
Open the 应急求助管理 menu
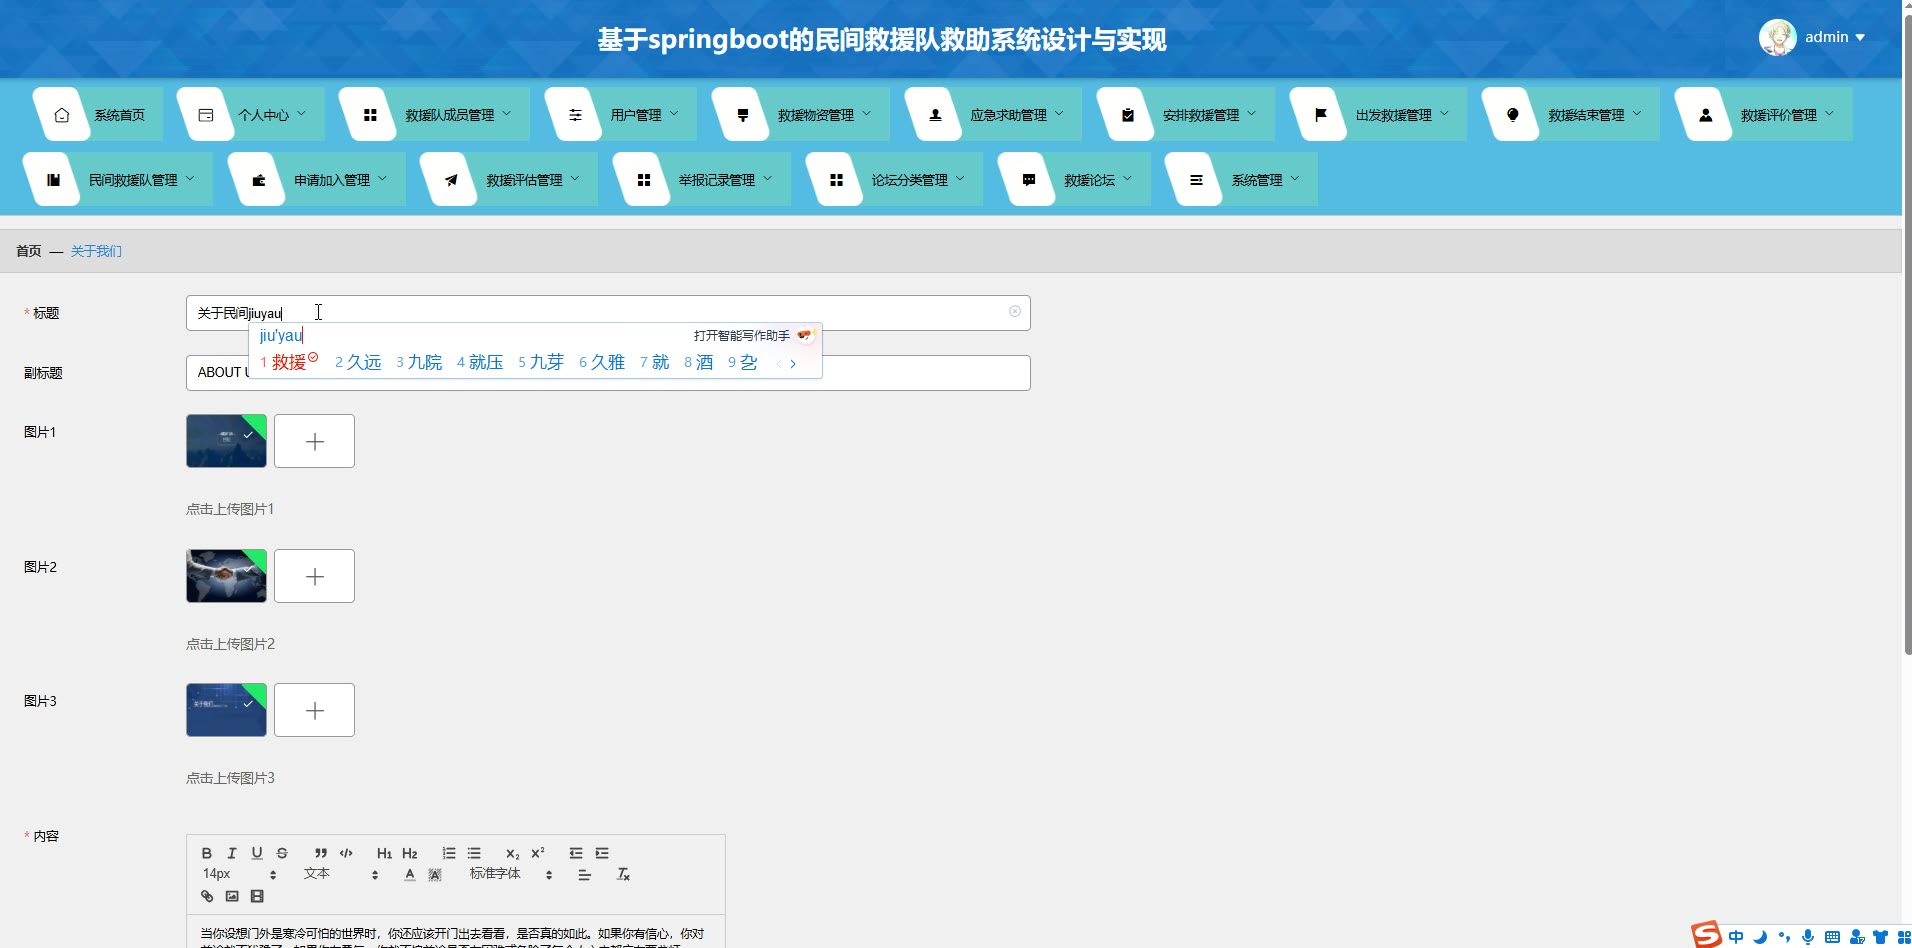click(x=994, y=114)
